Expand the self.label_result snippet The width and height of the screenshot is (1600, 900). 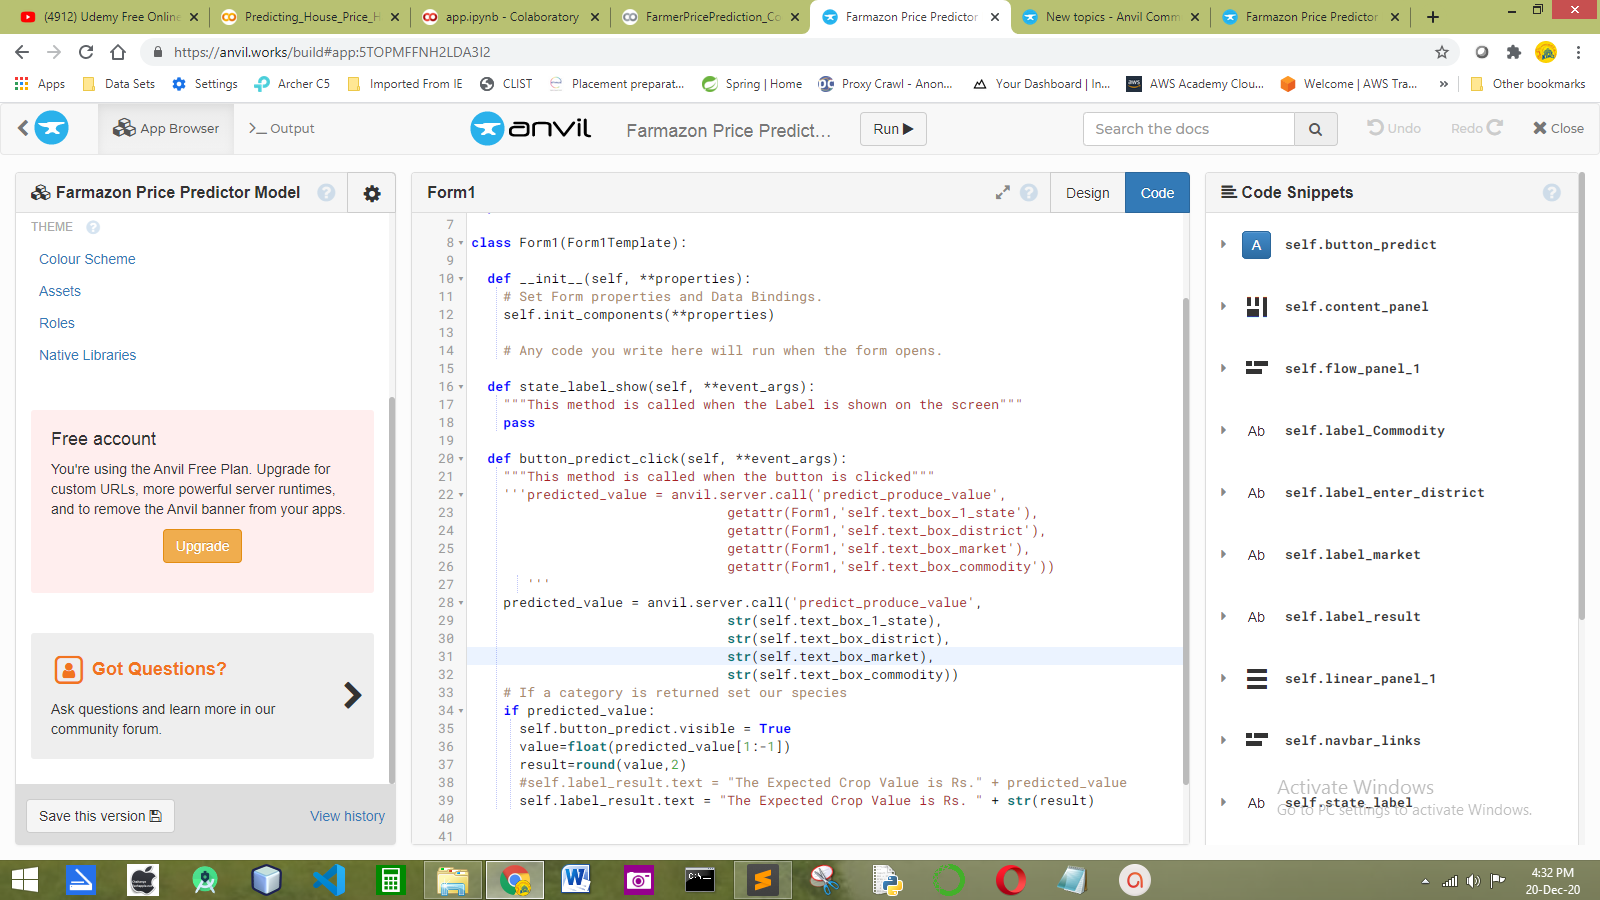(x=1224, y=616)
